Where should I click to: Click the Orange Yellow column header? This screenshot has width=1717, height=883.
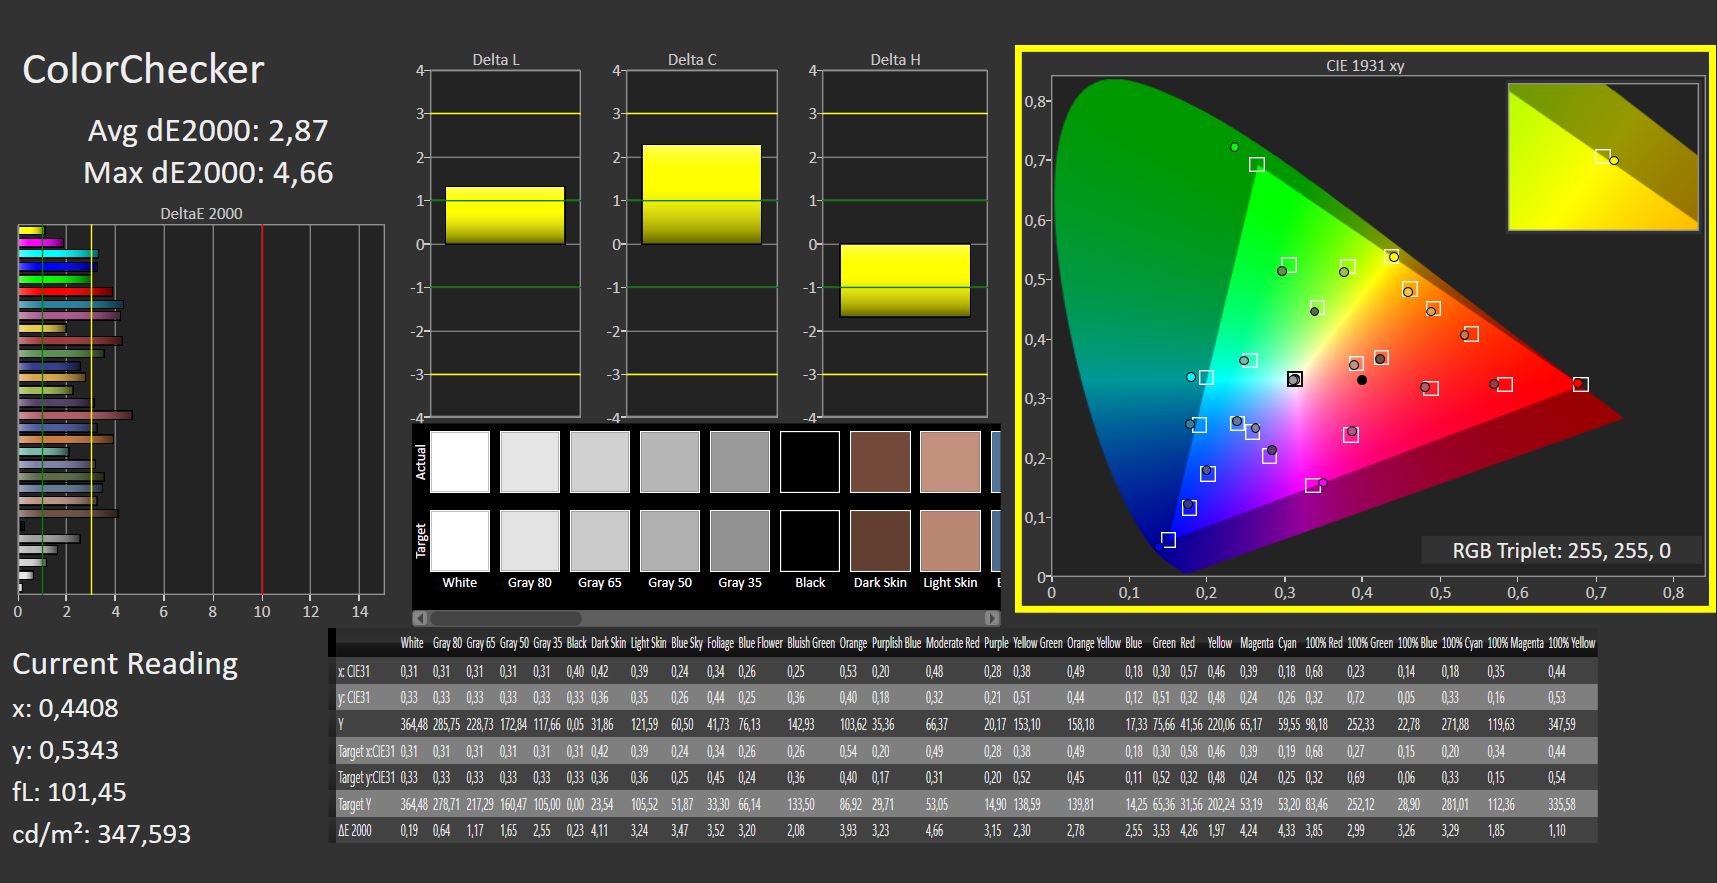(x=1094, y=643)
